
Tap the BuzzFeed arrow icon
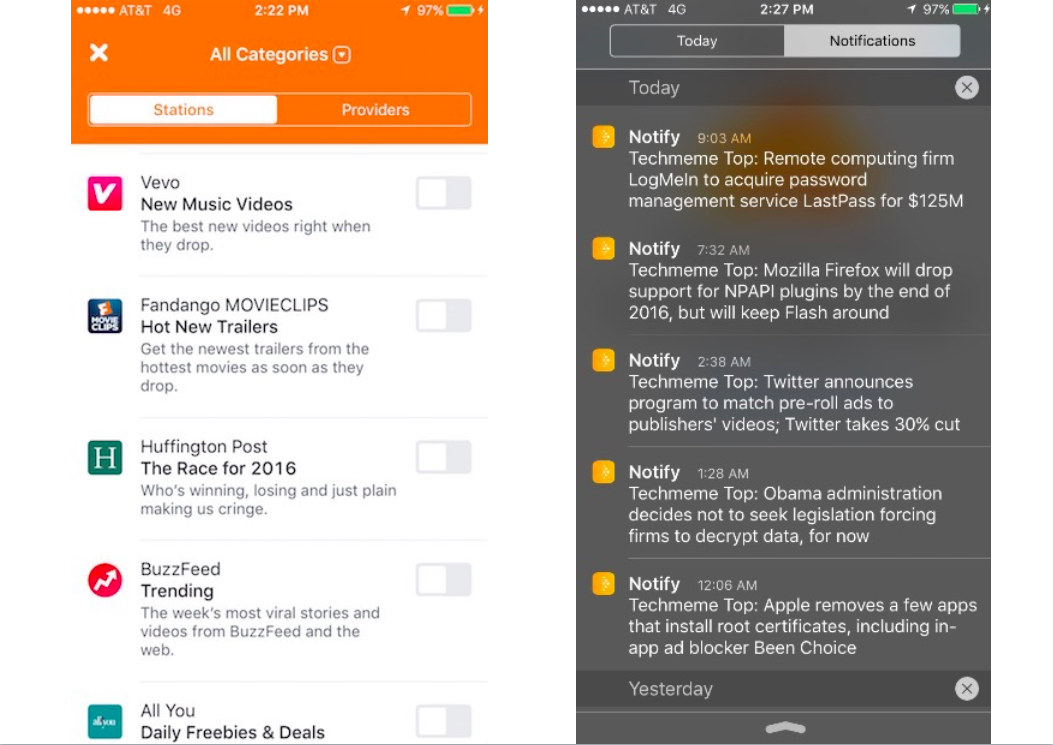coord(105,578)
